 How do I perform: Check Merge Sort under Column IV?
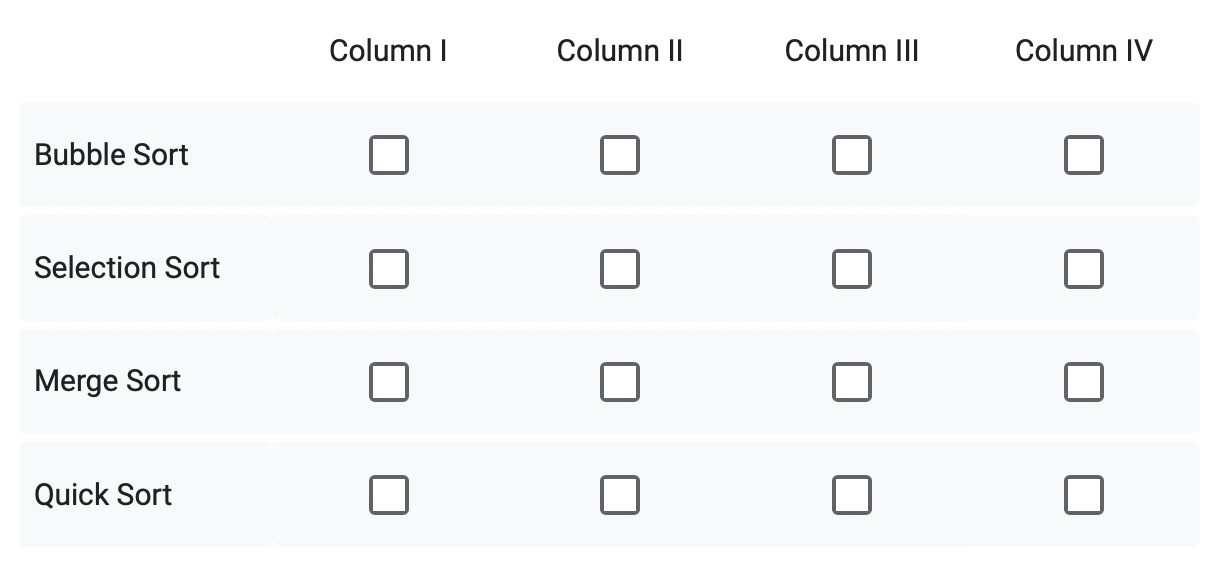click(1084, 381)
